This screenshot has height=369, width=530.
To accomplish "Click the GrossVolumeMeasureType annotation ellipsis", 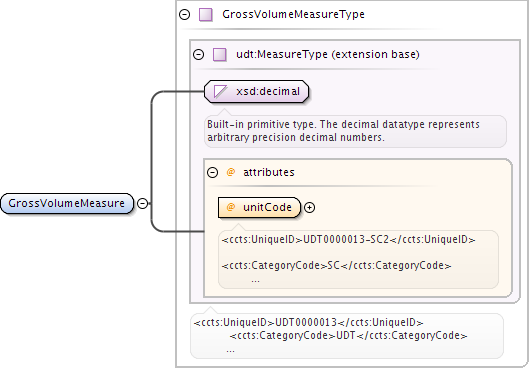I will pyautogui.click(x=230, y=350).
